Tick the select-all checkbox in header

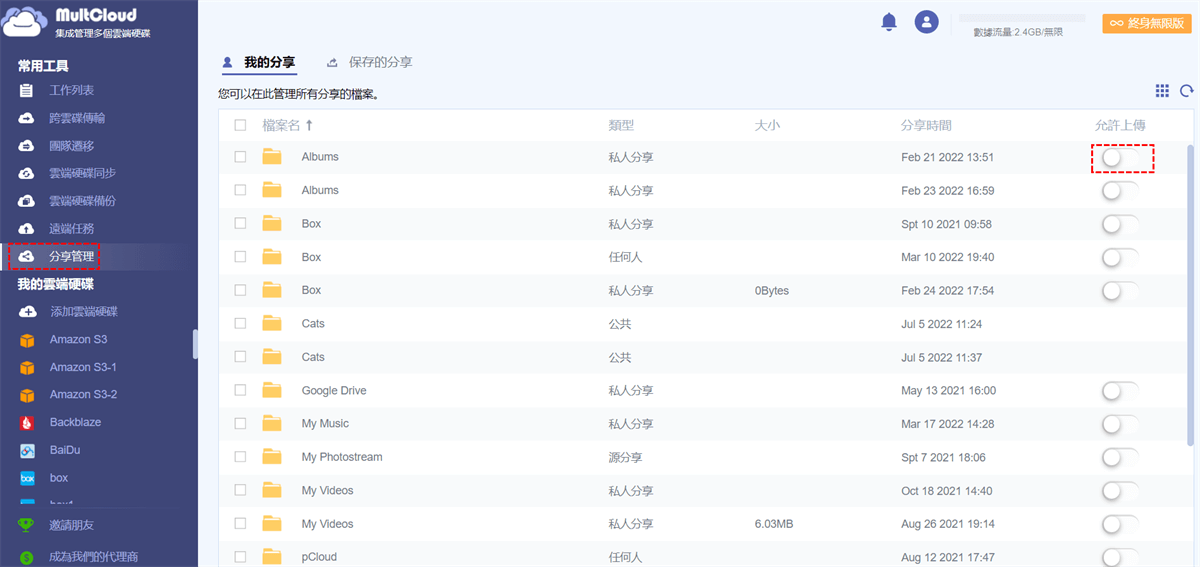240,125
